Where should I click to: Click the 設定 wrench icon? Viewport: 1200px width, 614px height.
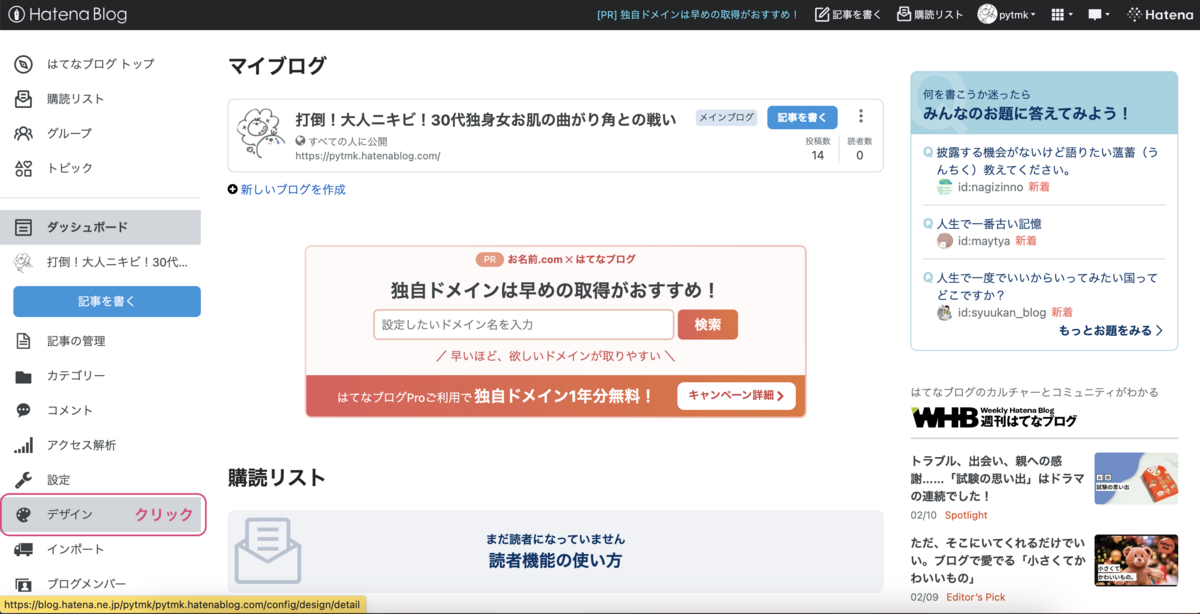tap(24, 480)
